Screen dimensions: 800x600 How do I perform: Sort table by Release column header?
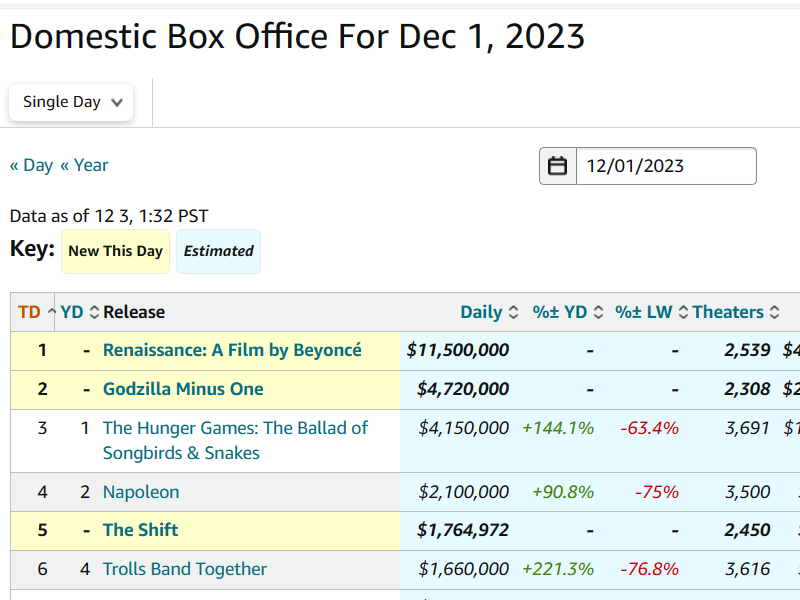click(x=134, y=312)
